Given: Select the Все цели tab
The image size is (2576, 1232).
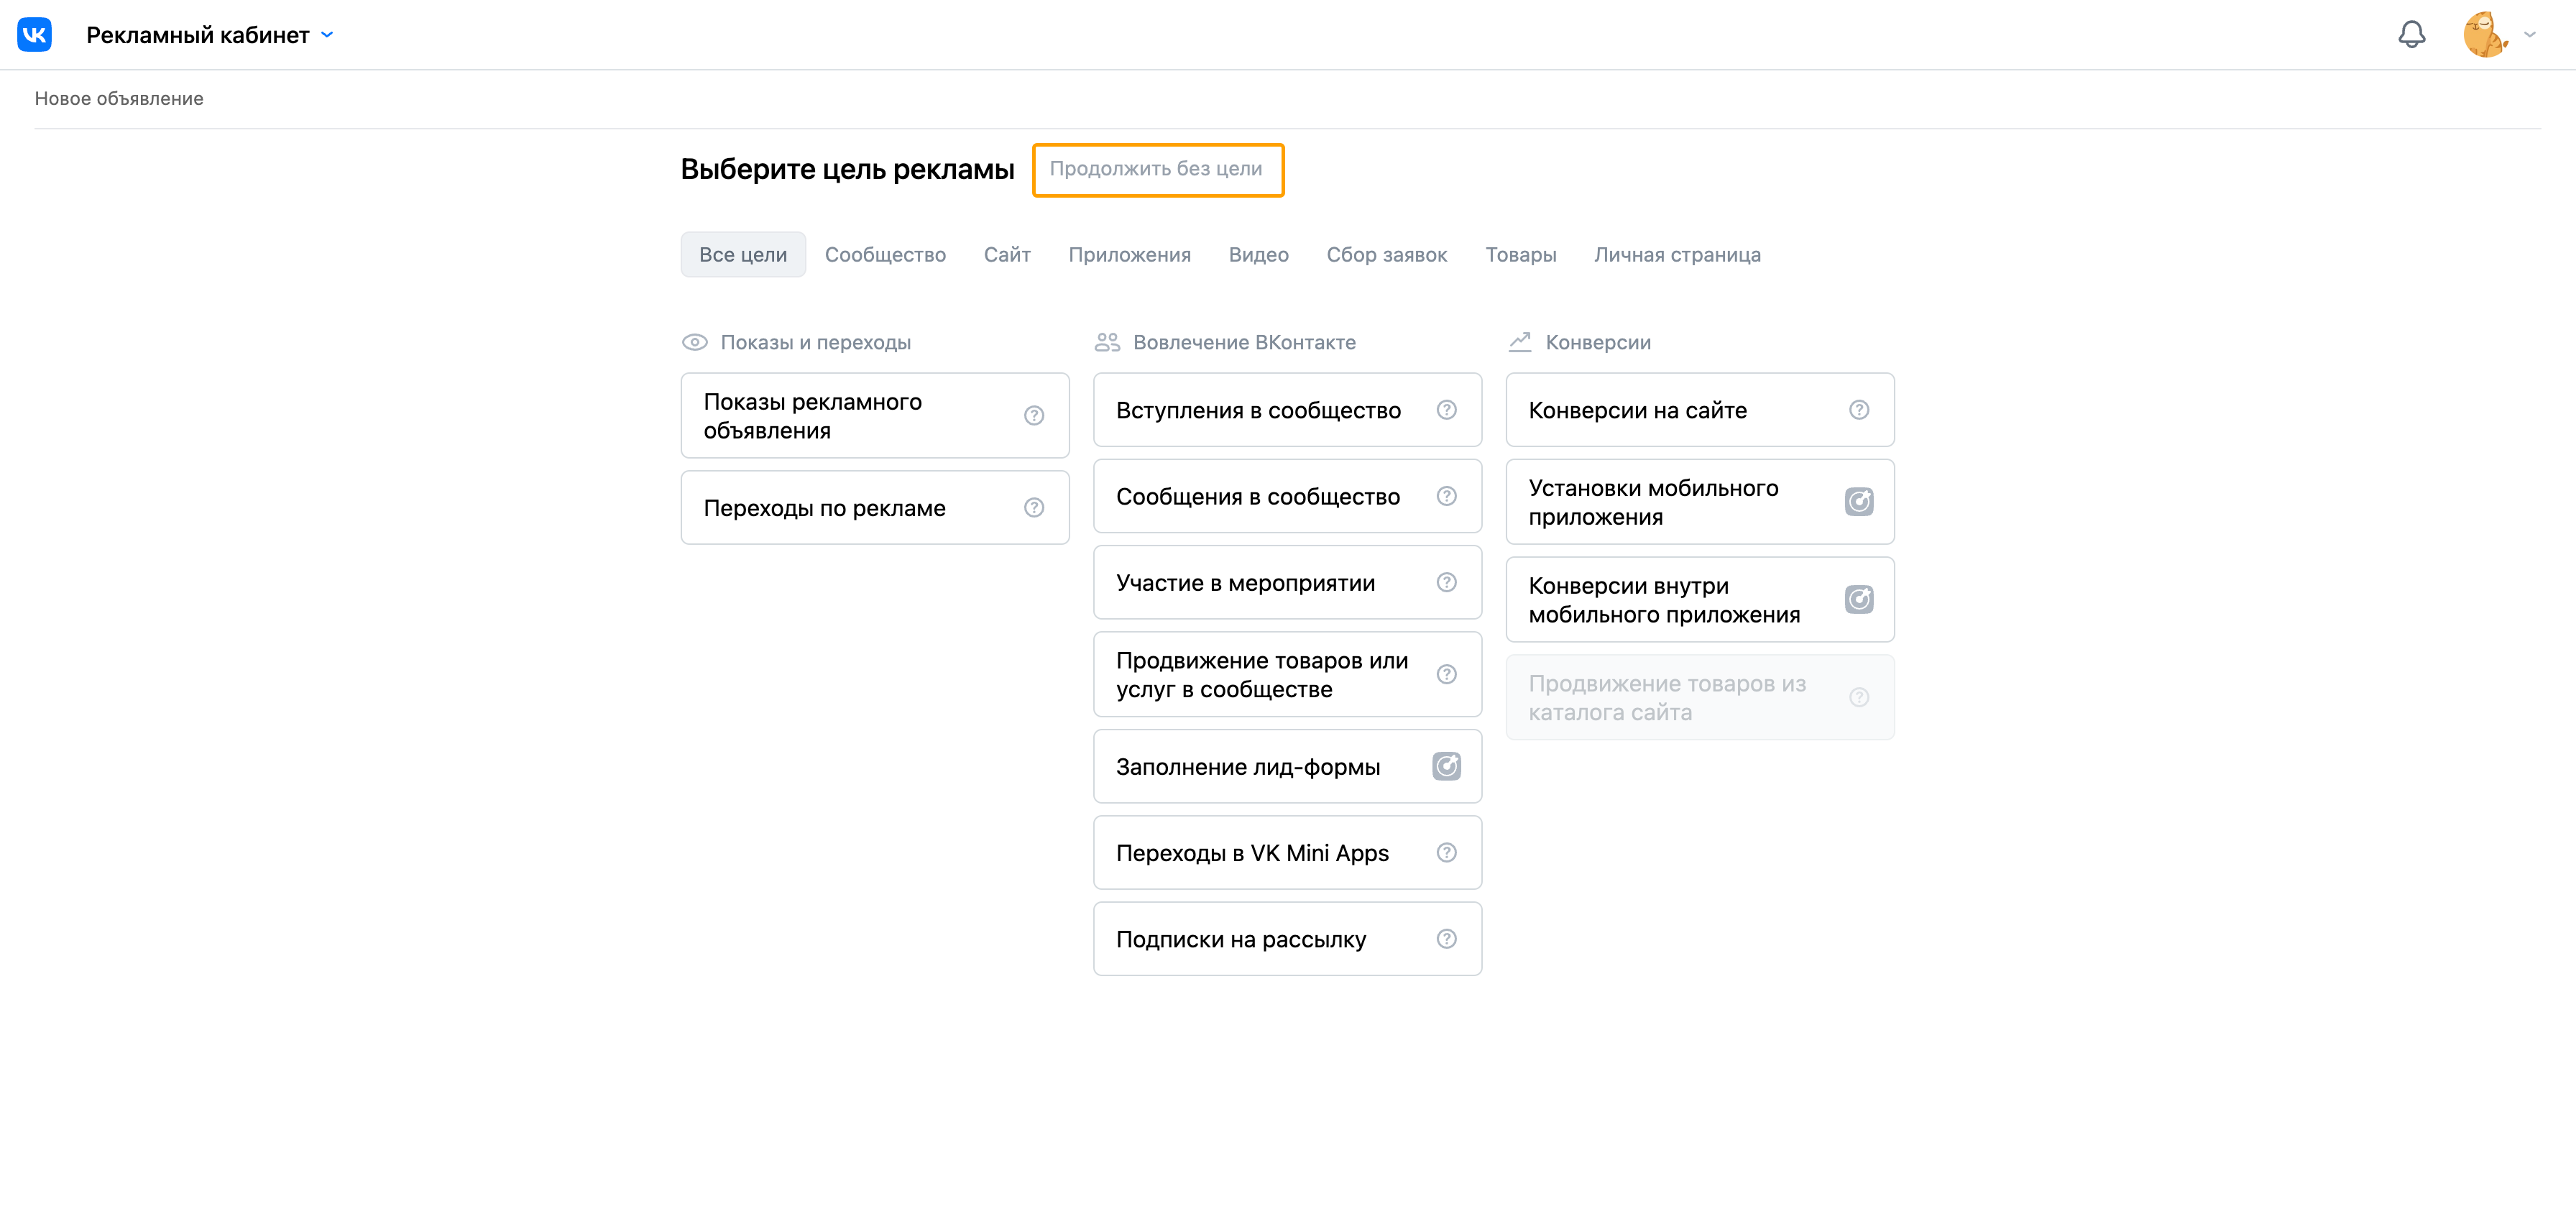Looking at the screenshot, I should click(x=743, y=255).
